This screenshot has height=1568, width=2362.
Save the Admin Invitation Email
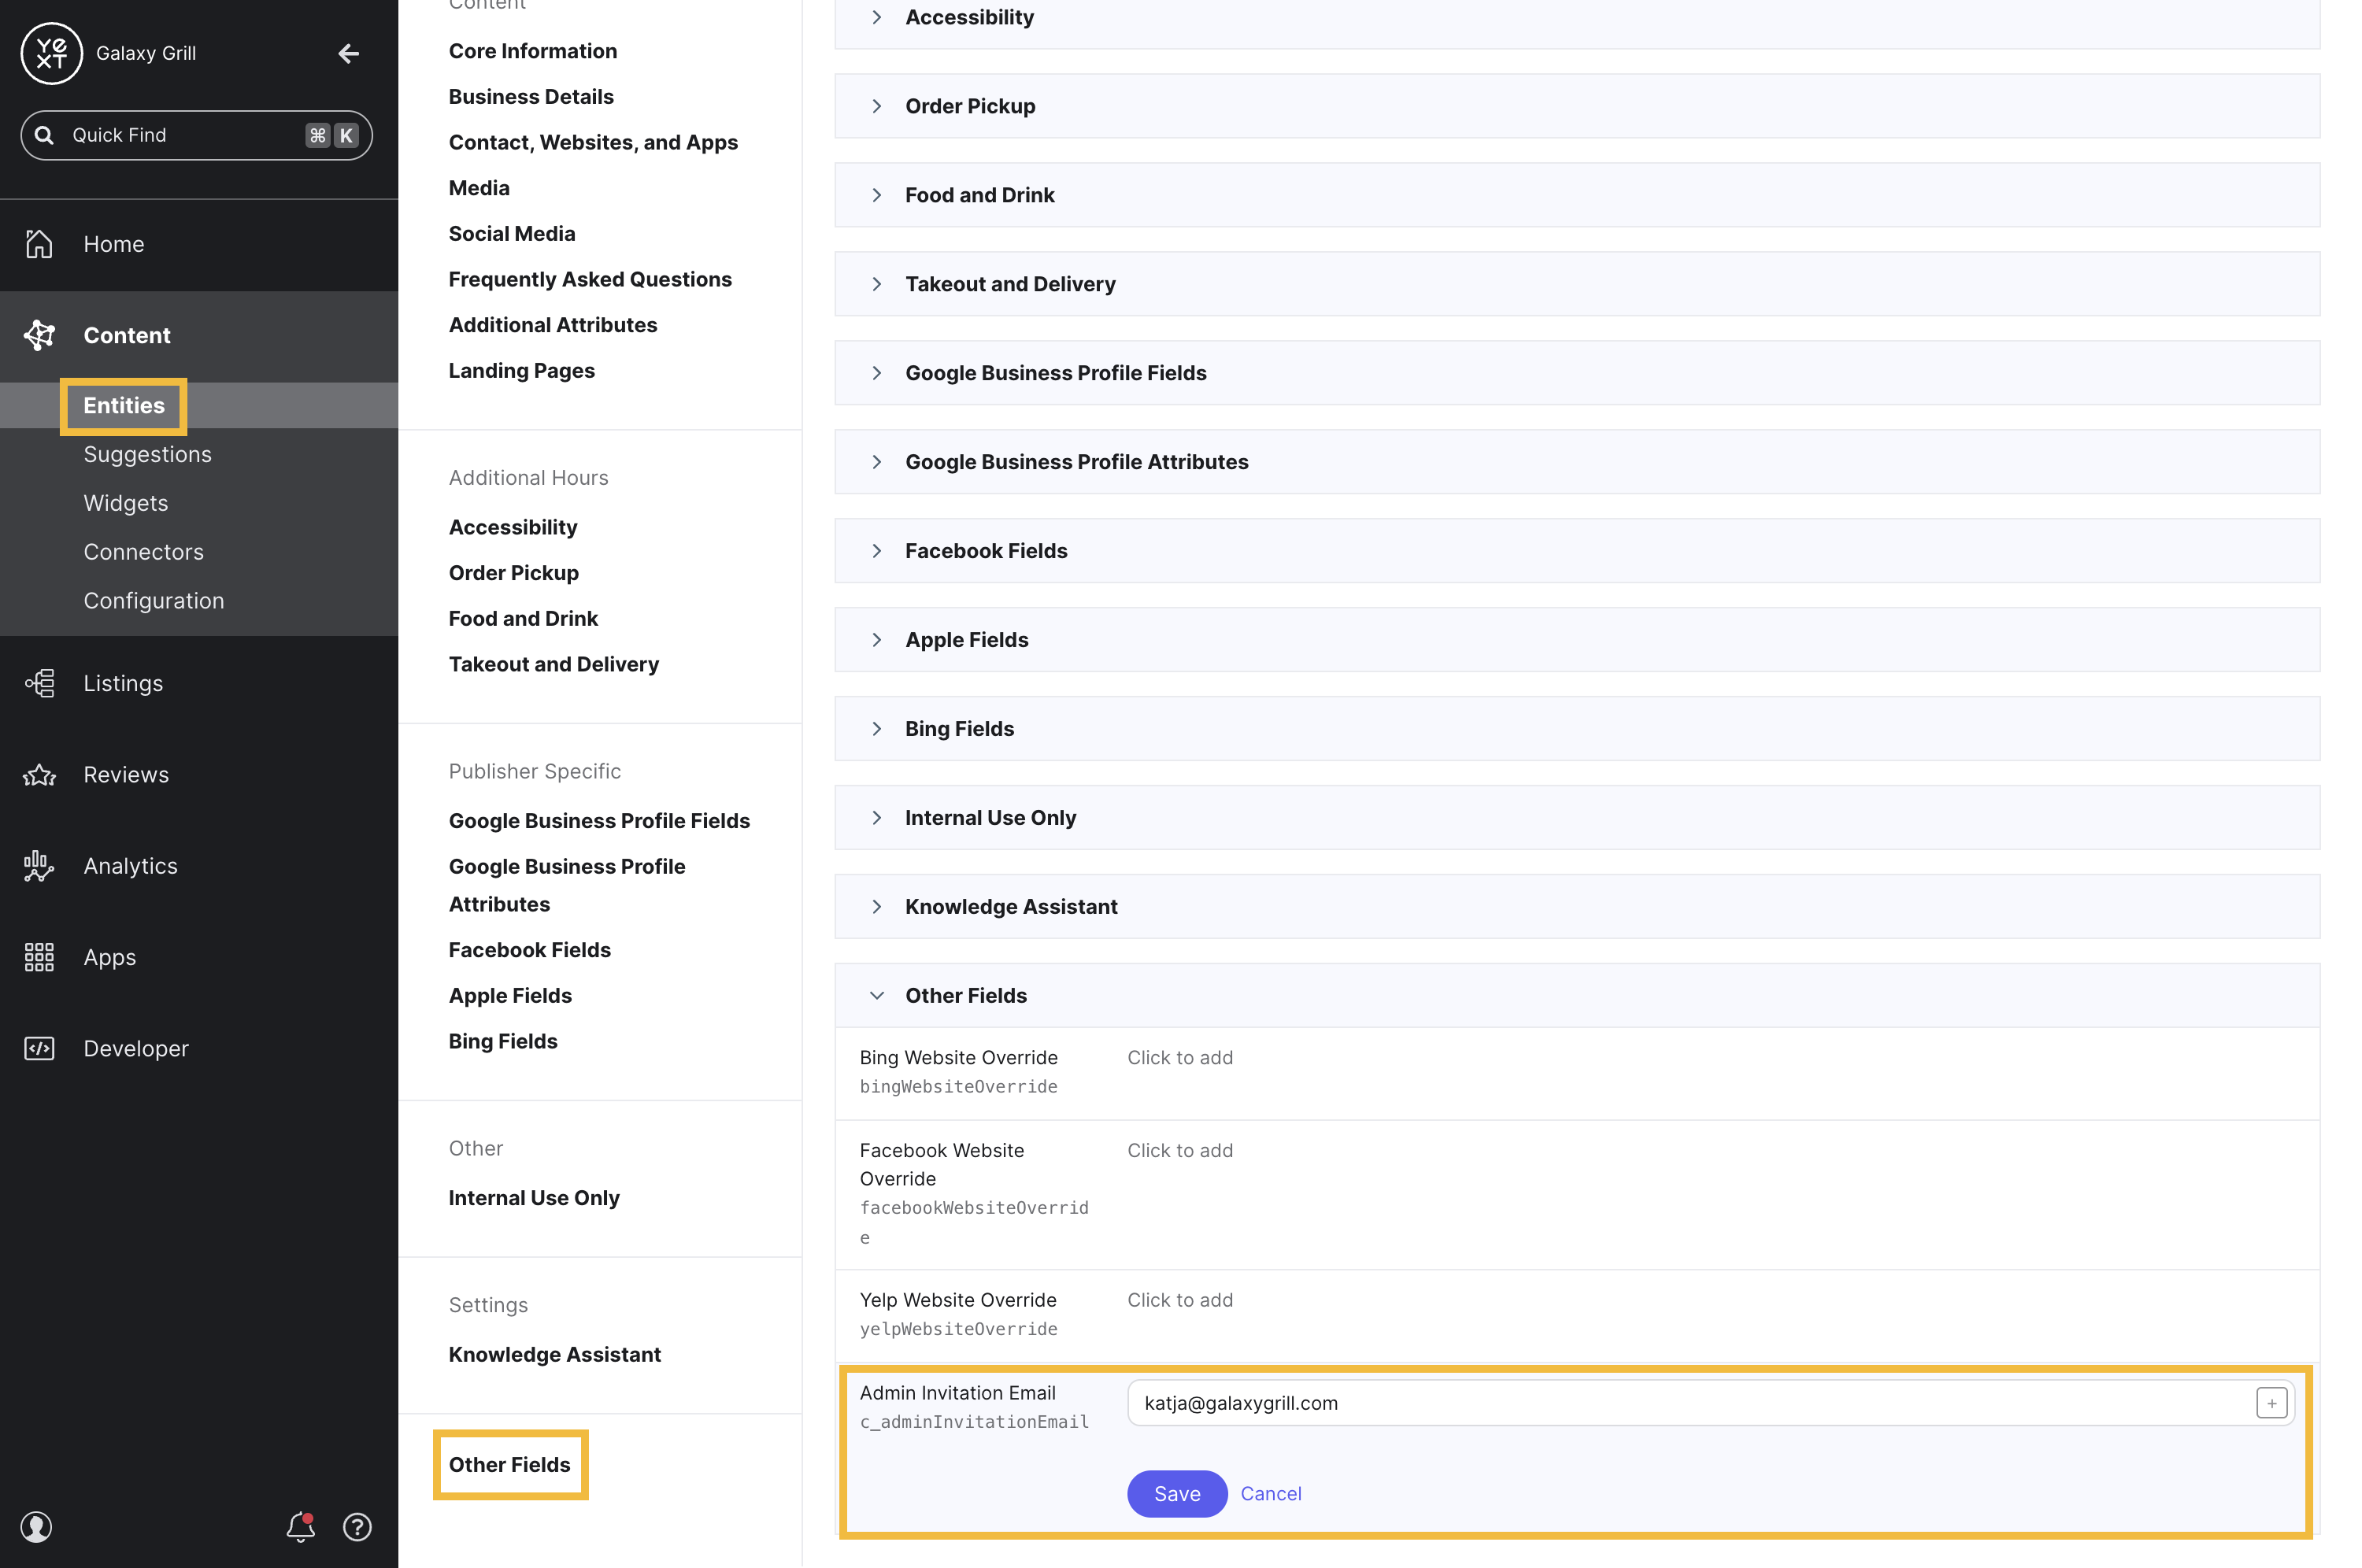pyautogui.click(x=1176, y=1493)
